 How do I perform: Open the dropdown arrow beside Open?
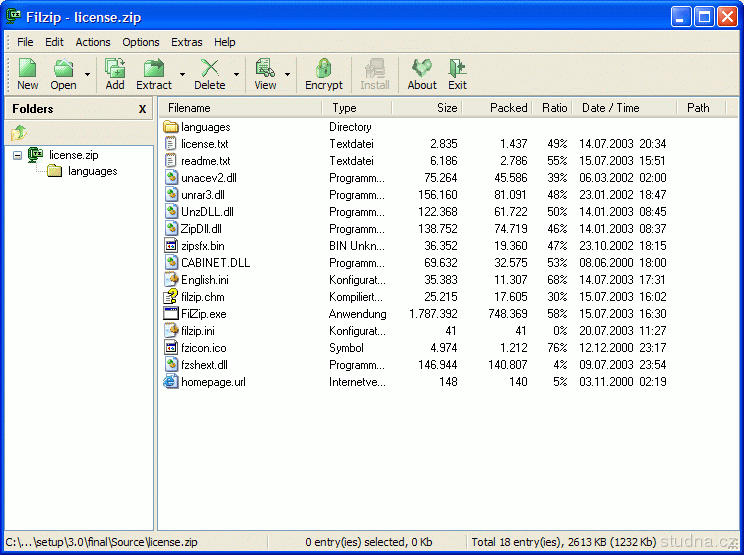tap(87, 74)
